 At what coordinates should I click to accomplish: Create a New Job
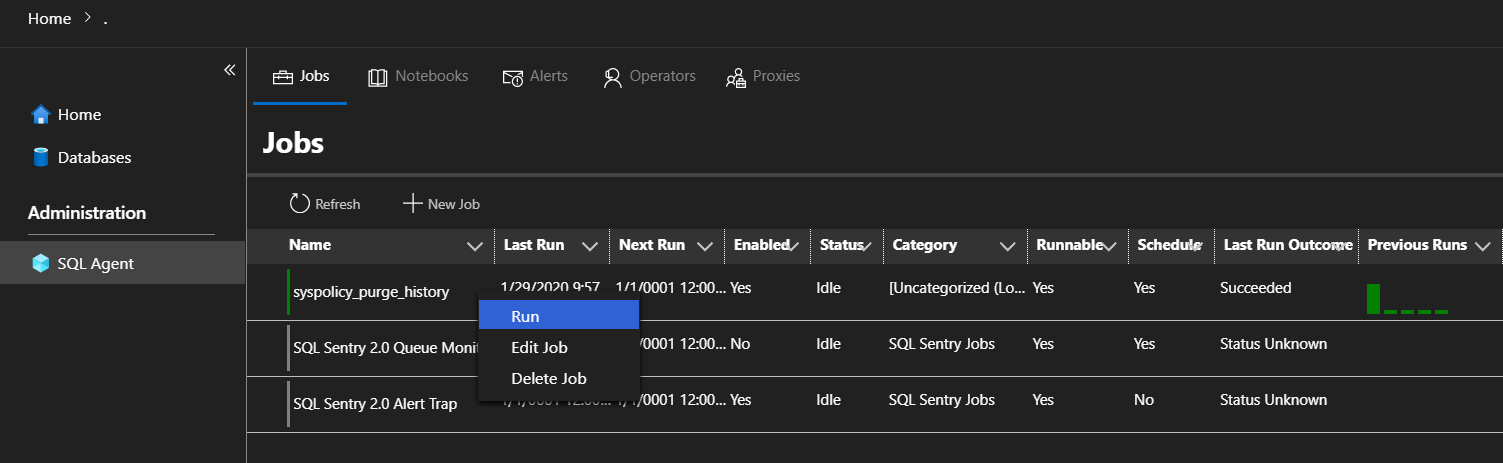tap(441, 204)
